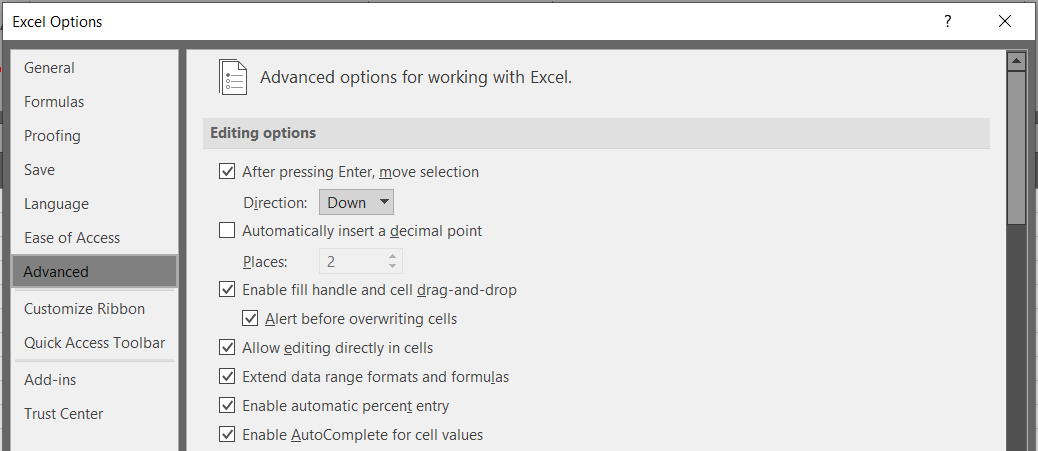Open the Quick Access Toolbar category
This screenshot has height=451, width=1038.
[x=95, y=343]
